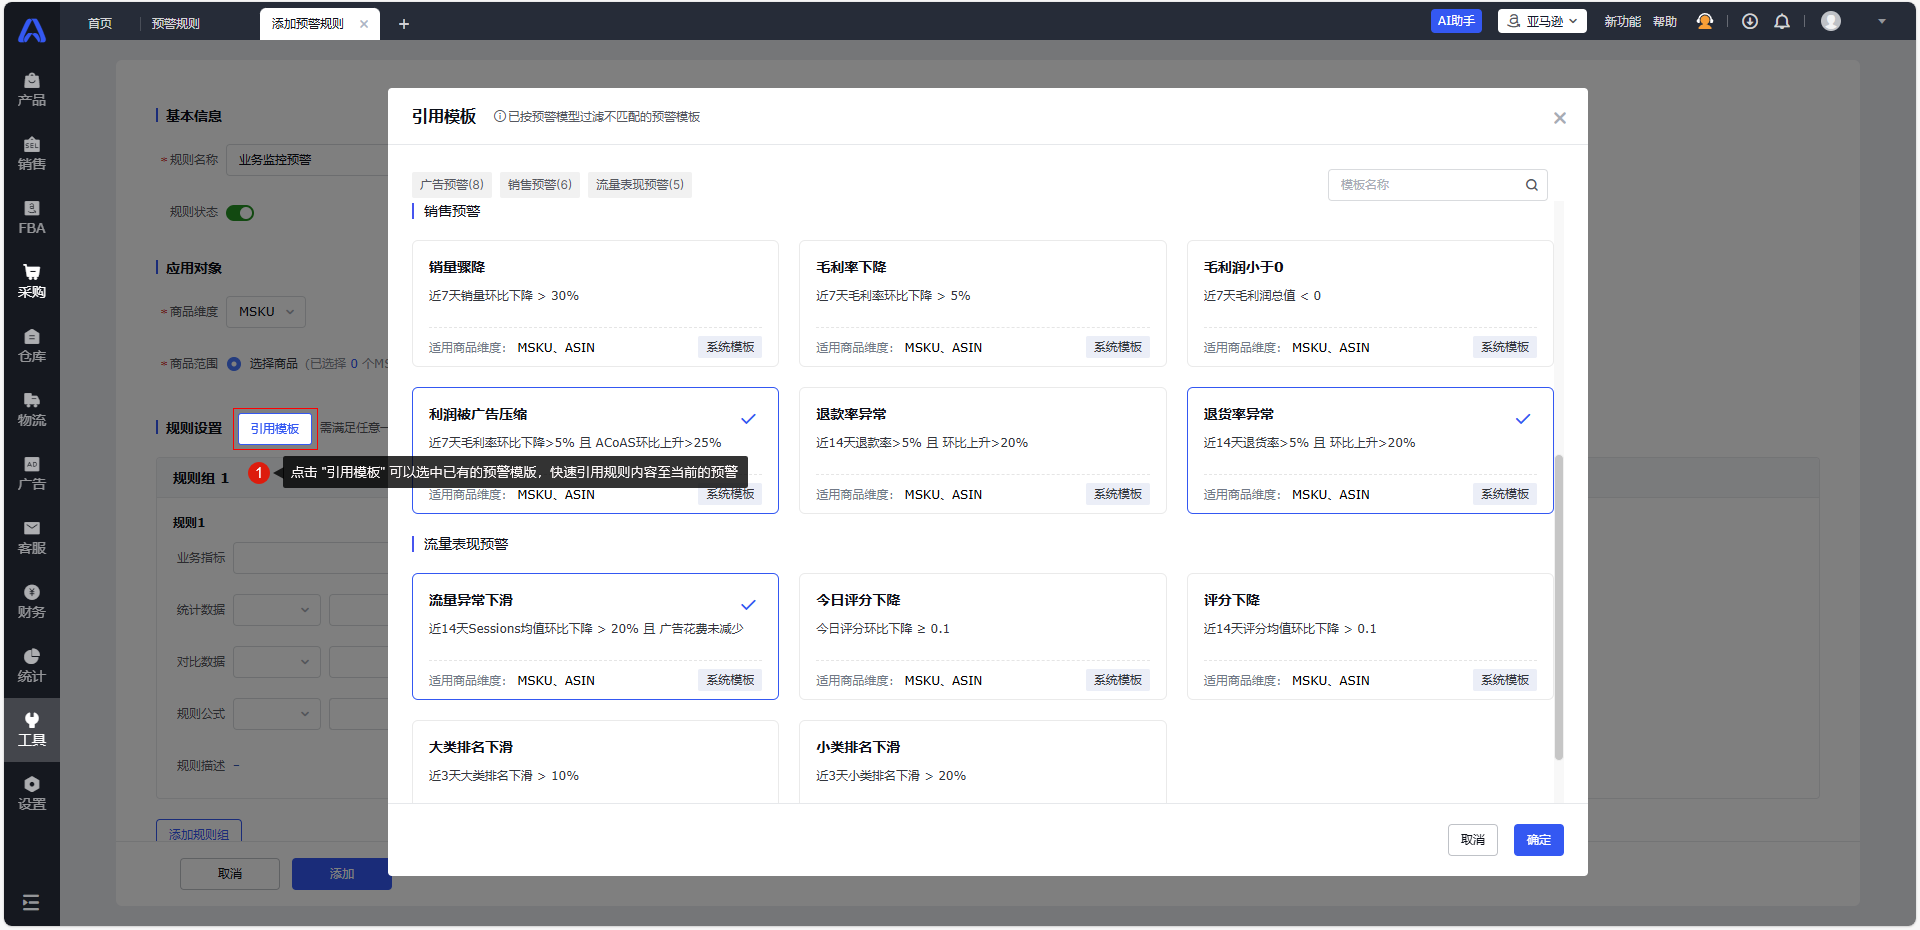Click the search magnifier in 模板名称 box
Screen dimensions: 1920x930
click(x=1531, y=185)
